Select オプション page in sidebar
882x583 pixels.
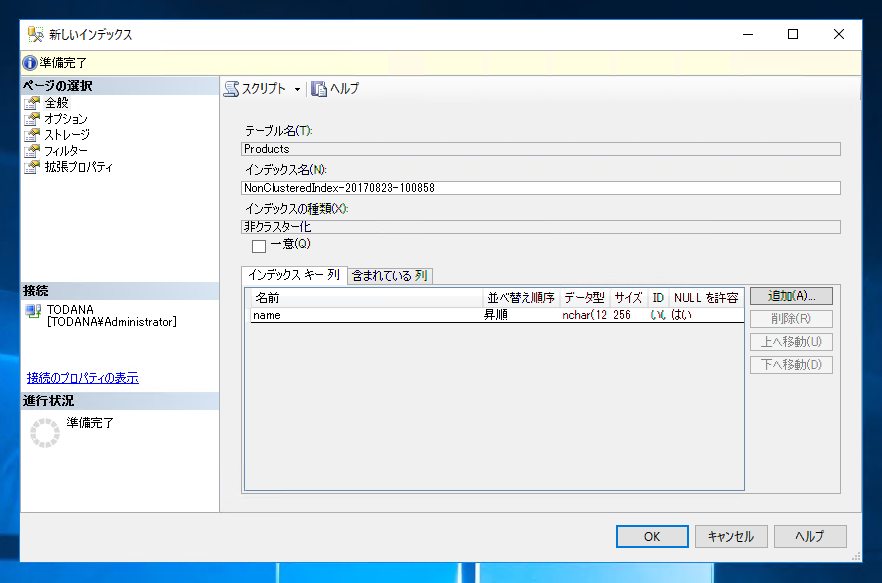tap(66, 119)
